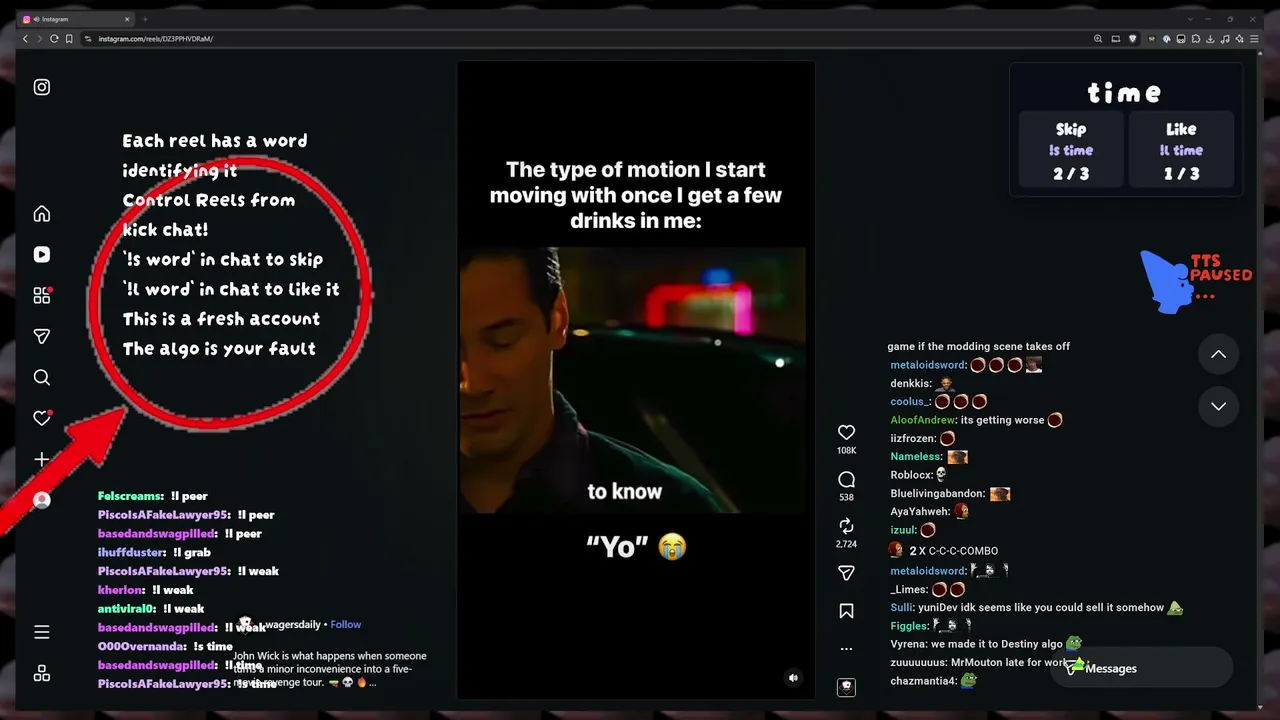Open the browser zoom control
1280x720 pixels.
[x=1098, y=39]
